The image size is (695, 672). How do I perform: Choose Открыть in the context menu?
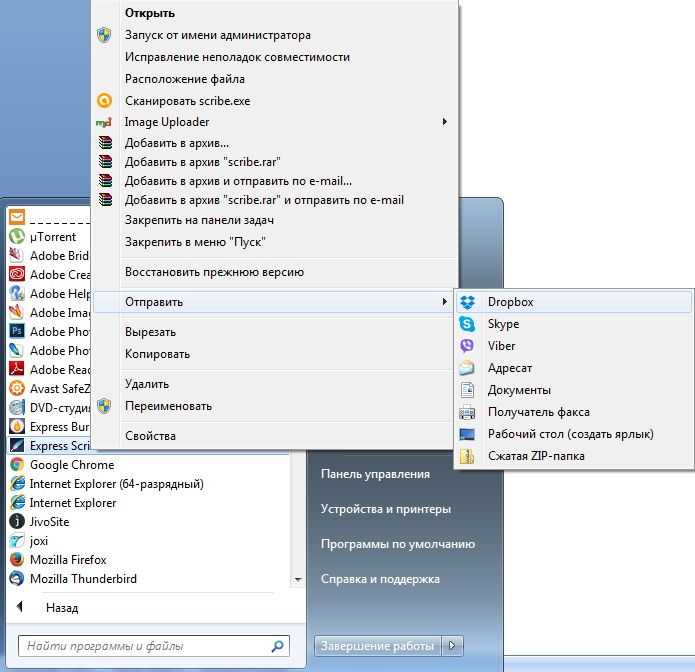pyautogui.click(x=150, y=13)
